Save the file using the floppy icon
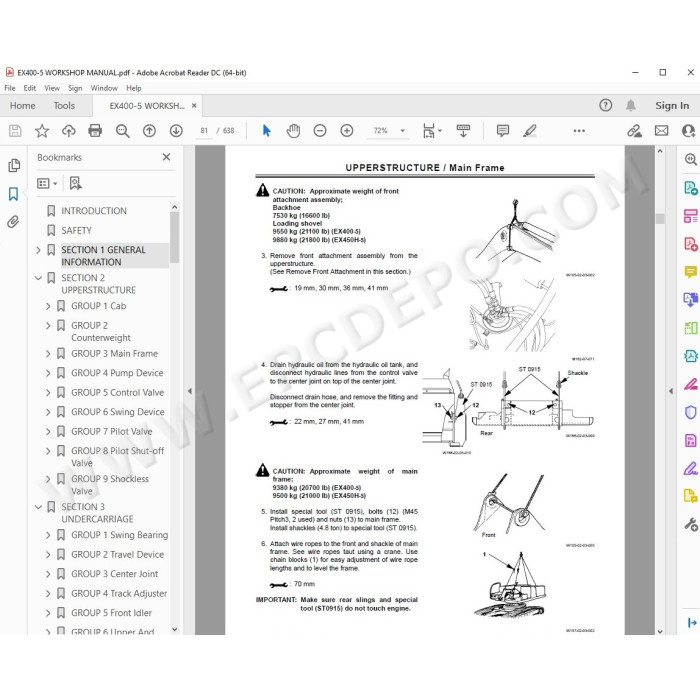Viewport: 700px width, 700px height. [15, 131]
